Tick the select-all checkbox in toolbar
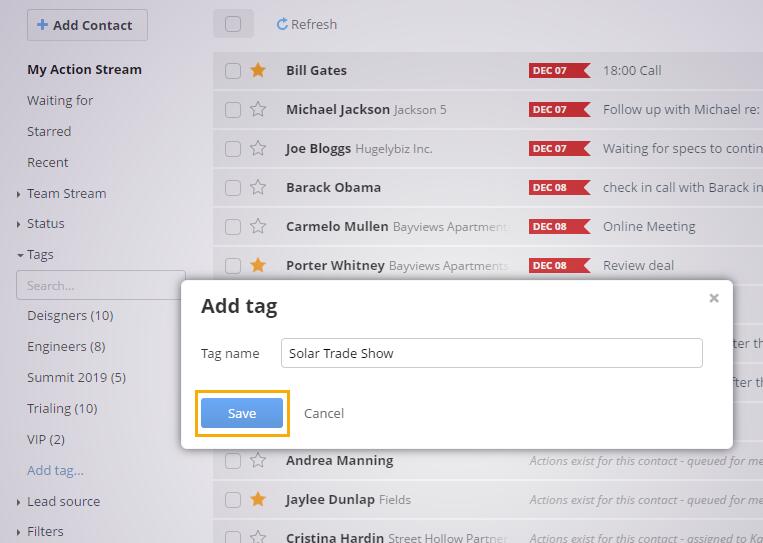The image size is (763, 543). [x=233, y=24]
